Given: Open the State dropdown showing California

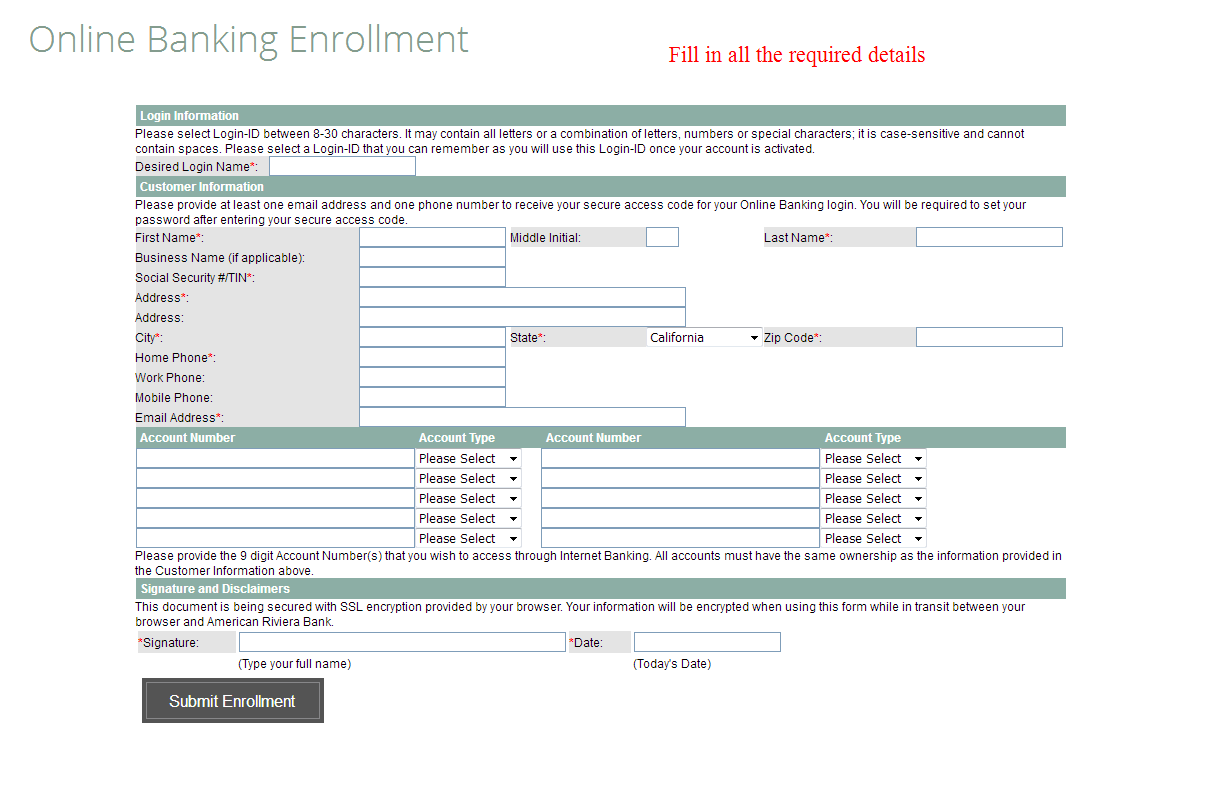Looking at the screenshot, I should [704, 337].
